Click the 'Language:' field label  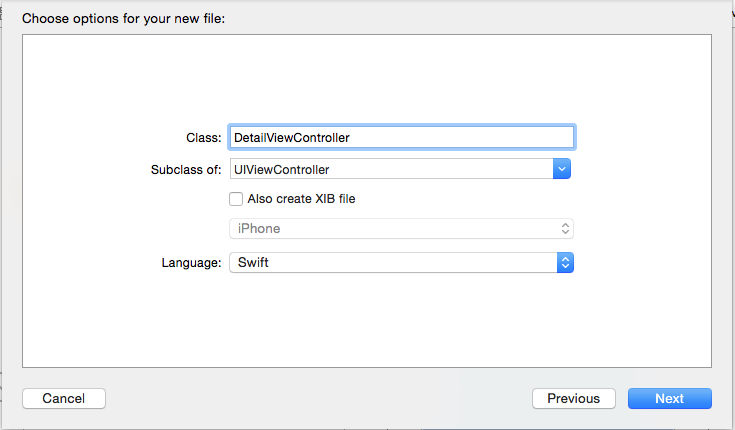[x=191, y=263]
